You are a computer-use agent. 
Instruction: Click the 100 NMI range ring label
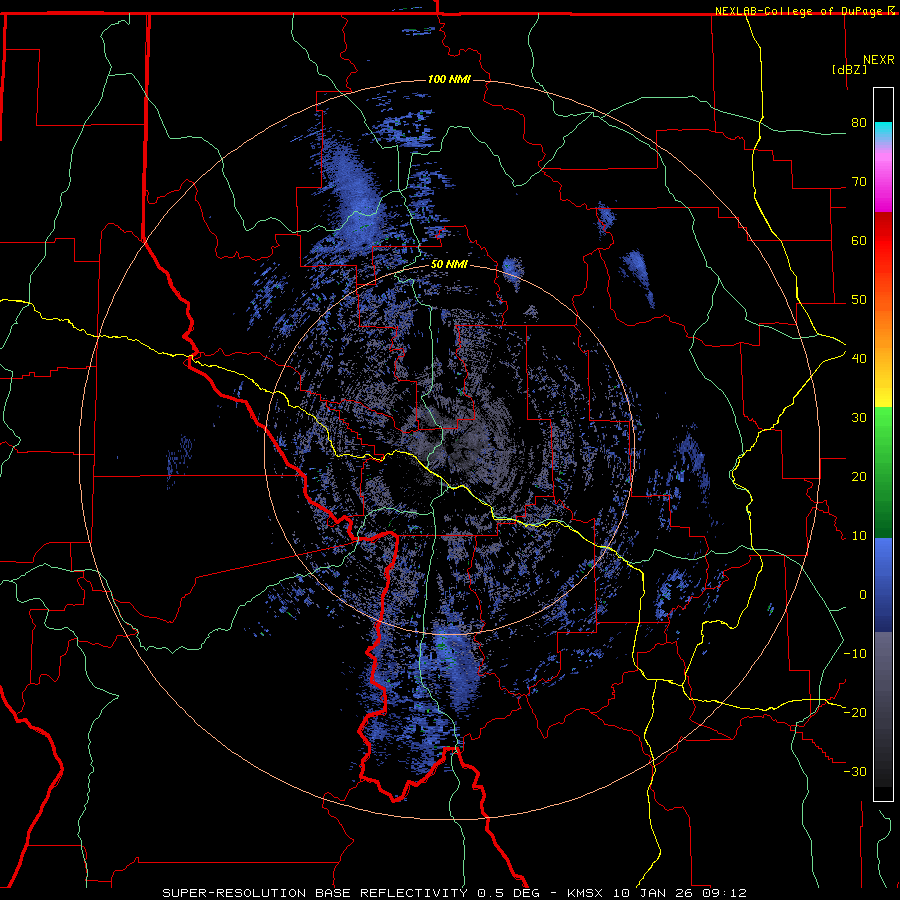[x=449, y=79]
